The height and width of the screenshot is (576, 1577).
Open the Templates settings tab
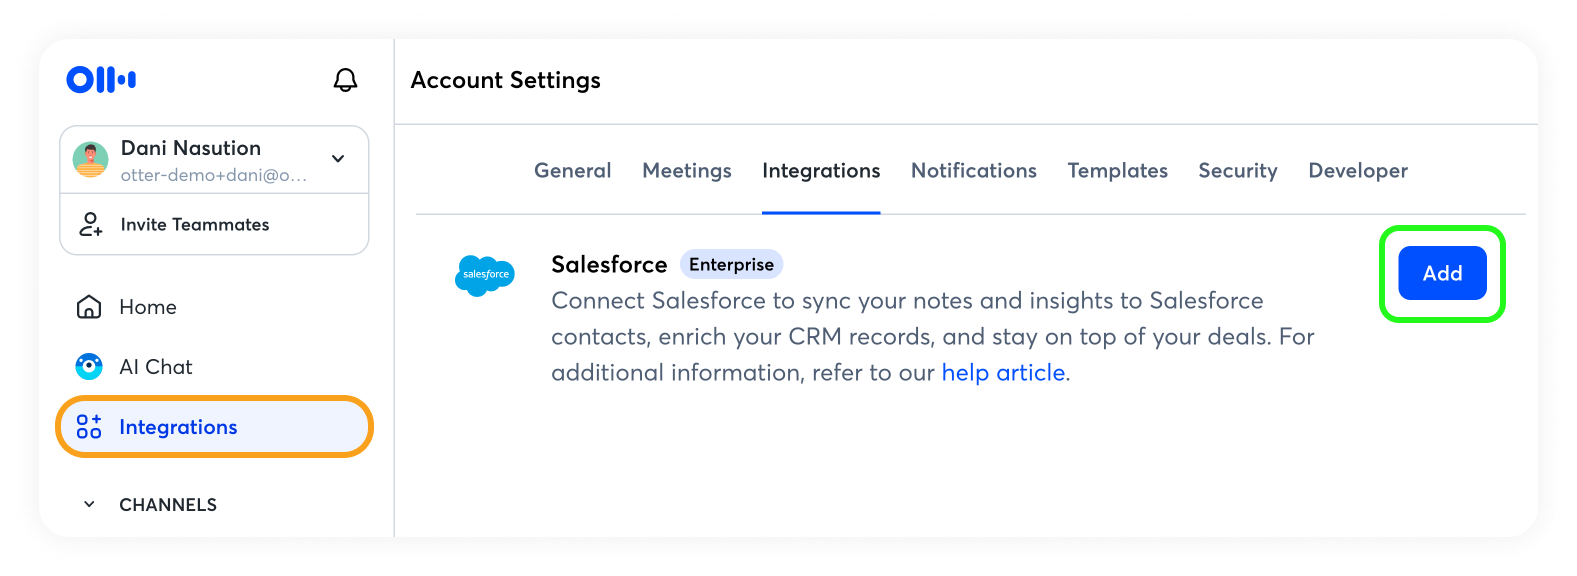tap(1117, 171)
